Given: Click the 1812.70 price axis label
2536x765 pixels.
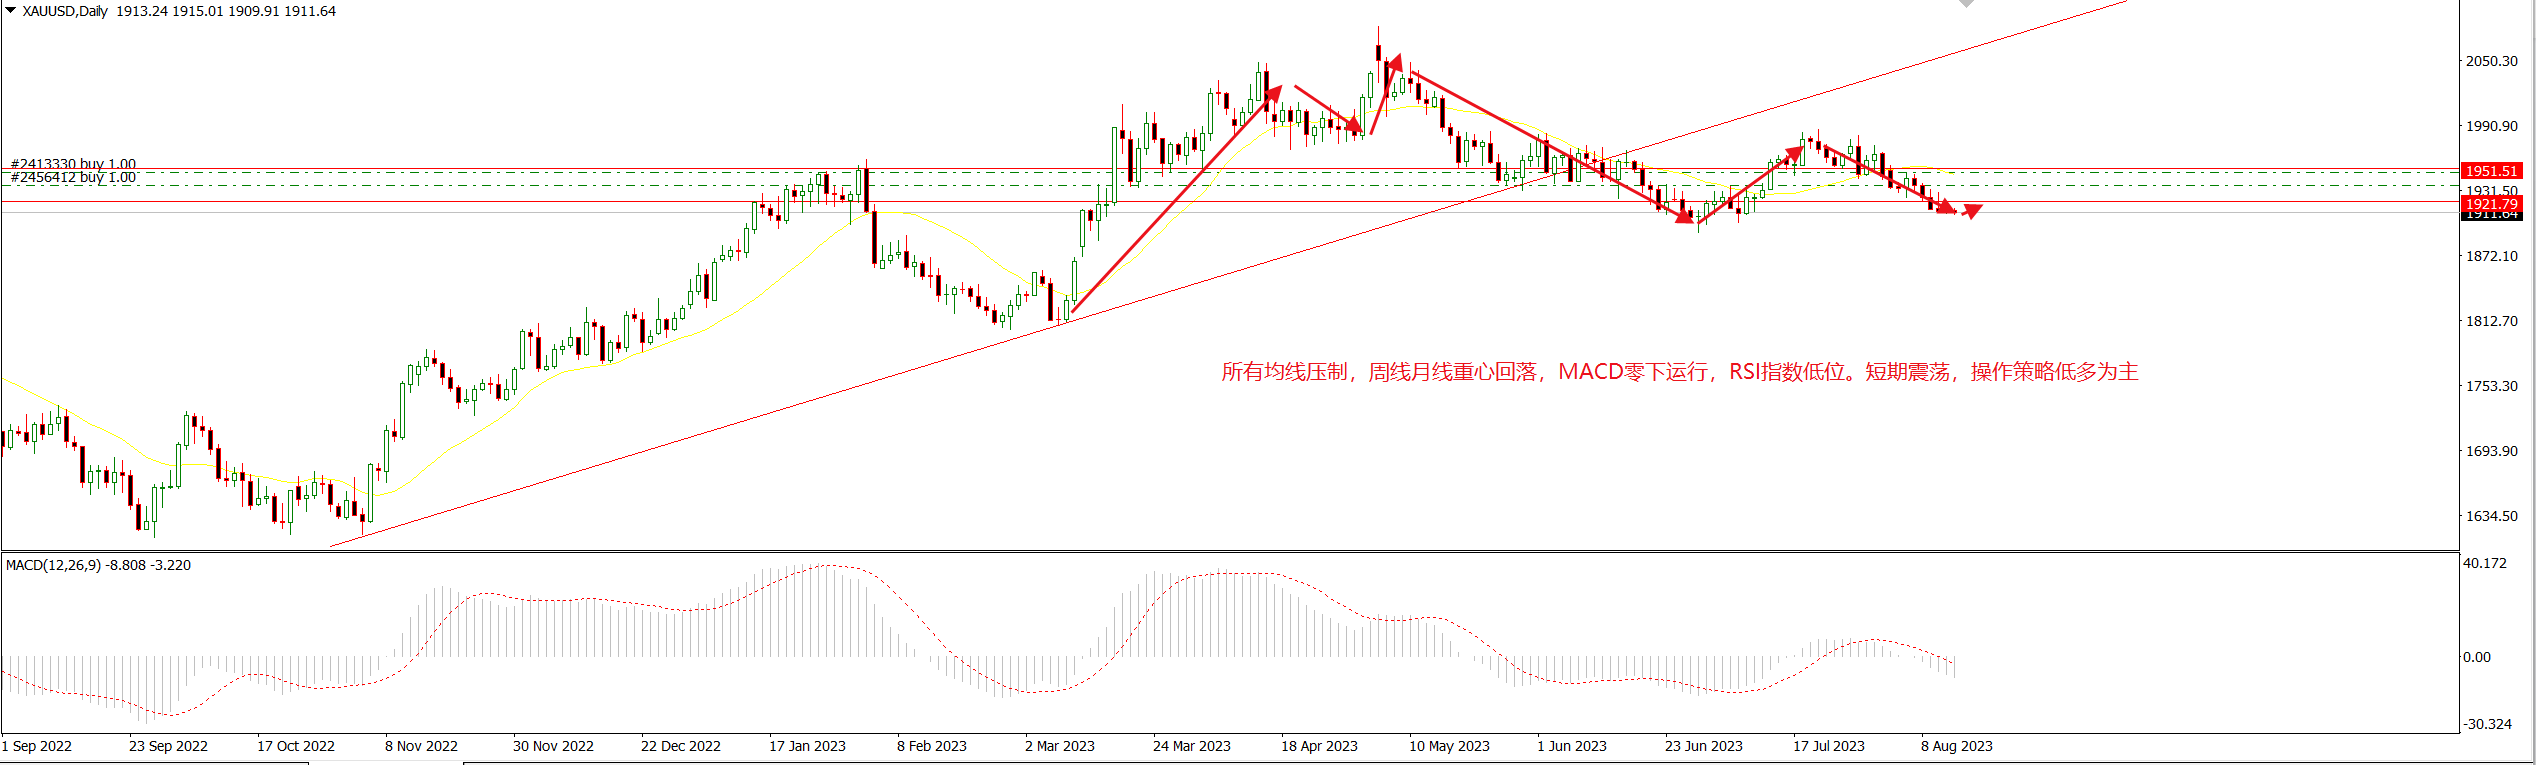Looking at the screenshot, I should tap(2492, 321).
